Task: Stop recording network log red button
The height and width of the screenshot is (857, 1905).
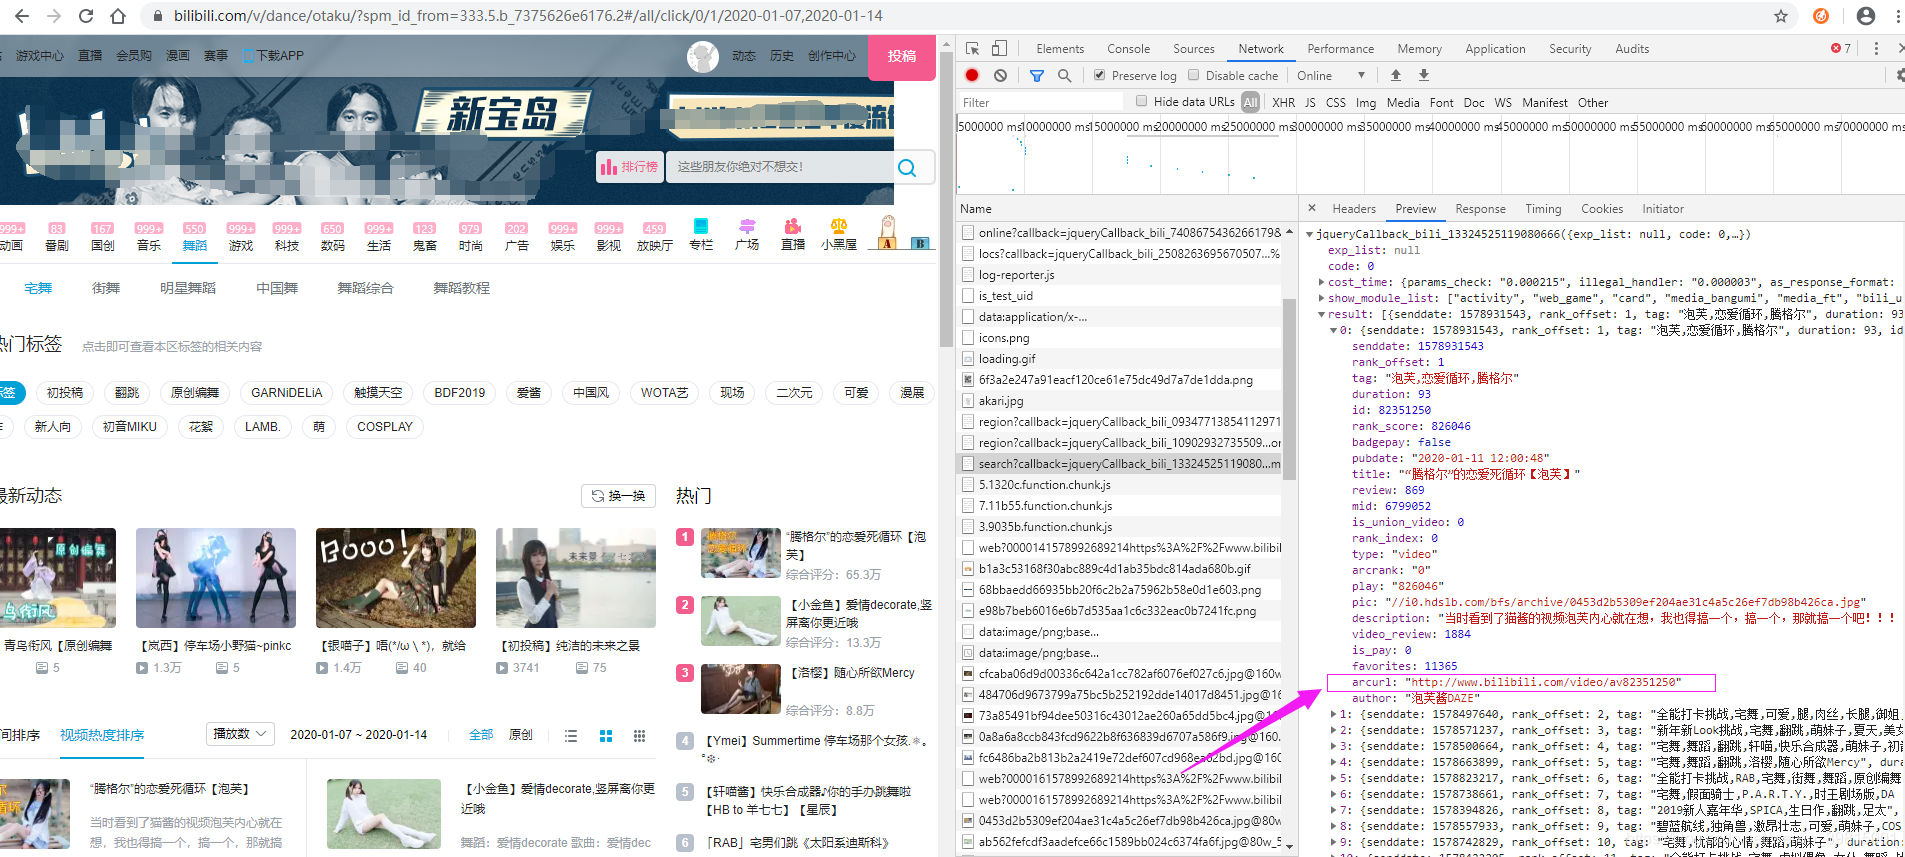Action: tap(972, 75)
